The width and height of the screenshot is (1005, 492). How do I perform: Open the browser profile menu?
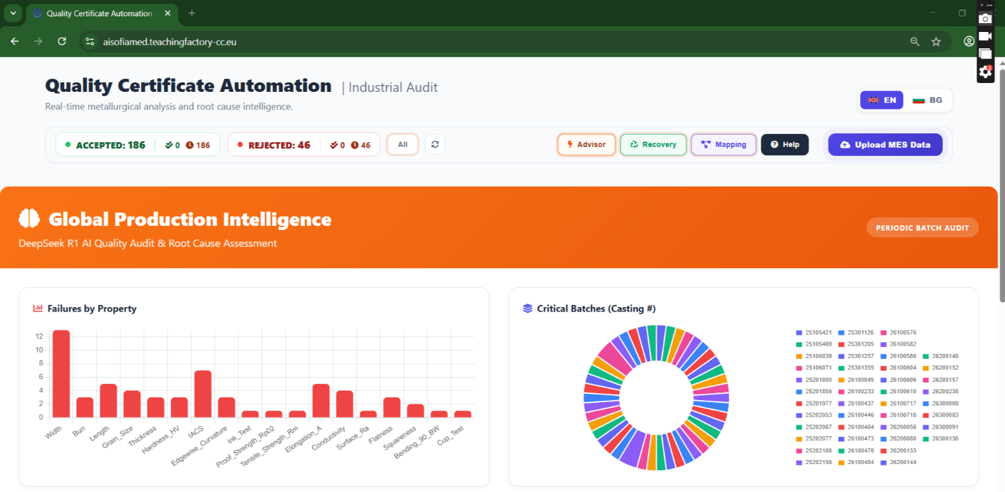[968, 42]
